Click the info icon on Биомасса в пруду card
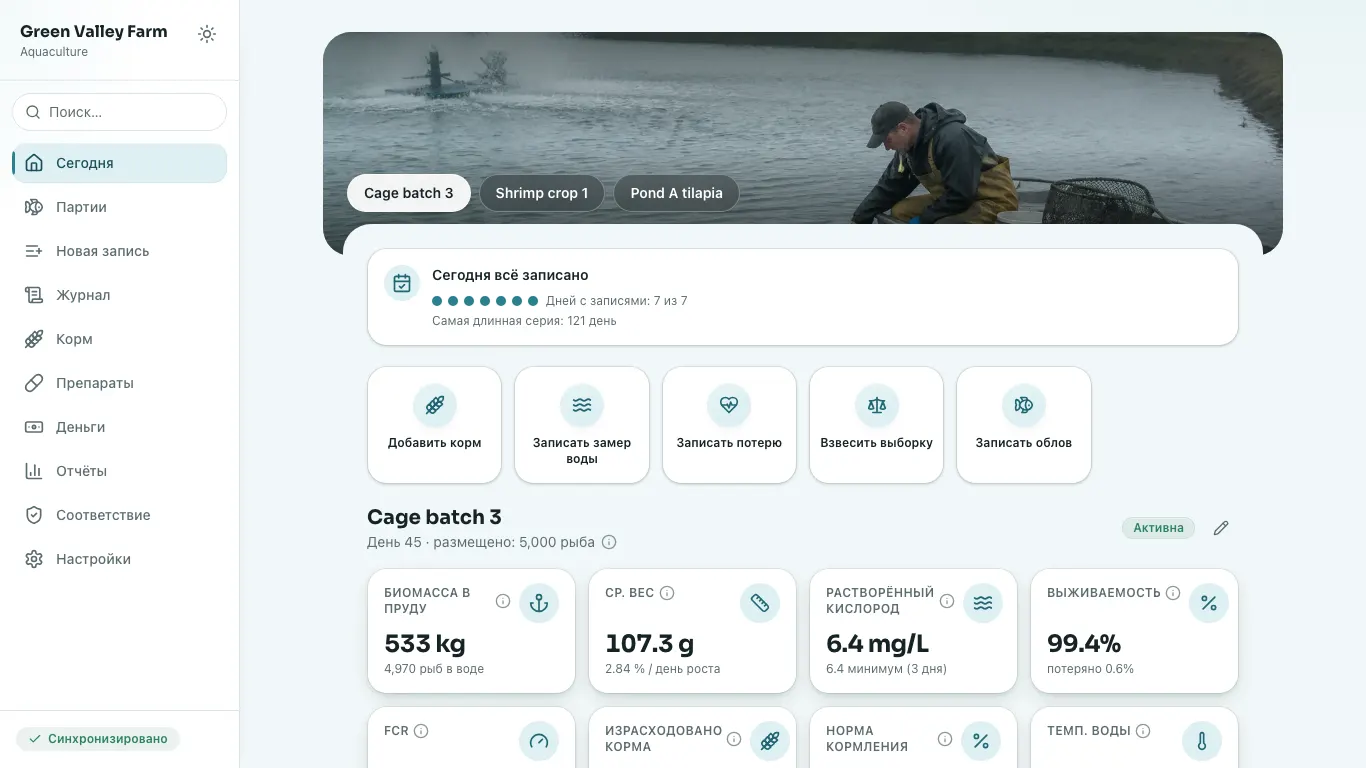 pos(503,601)
